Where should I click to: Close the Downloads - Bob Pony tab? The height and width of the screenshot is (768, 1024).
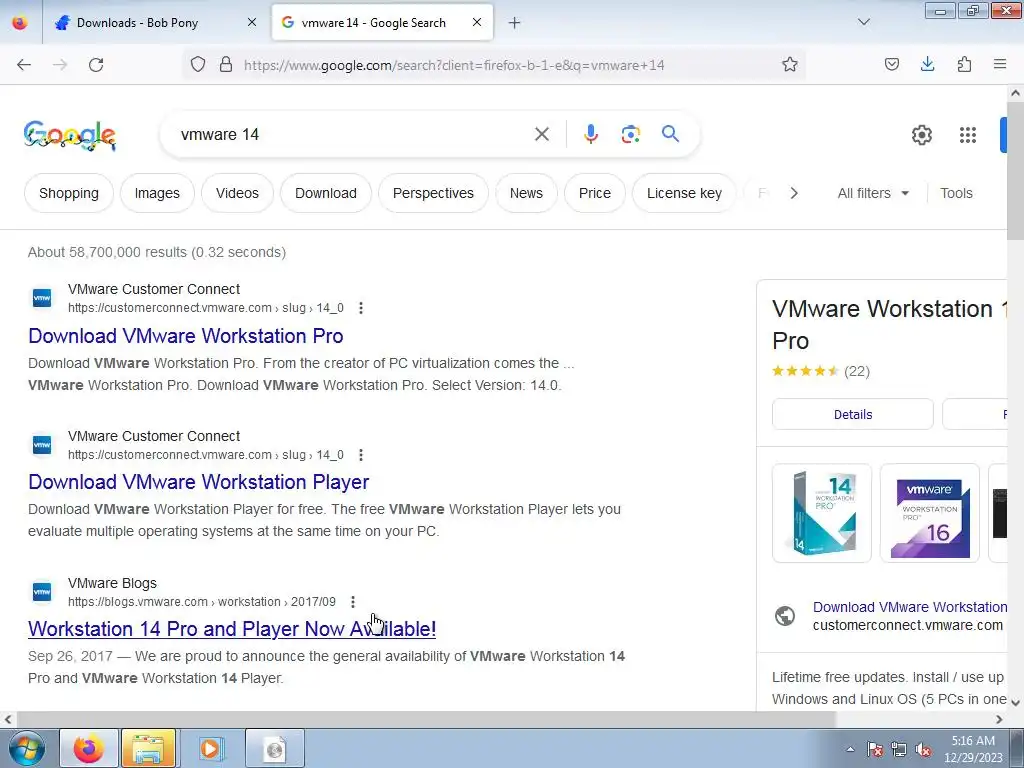pos(252,22)
